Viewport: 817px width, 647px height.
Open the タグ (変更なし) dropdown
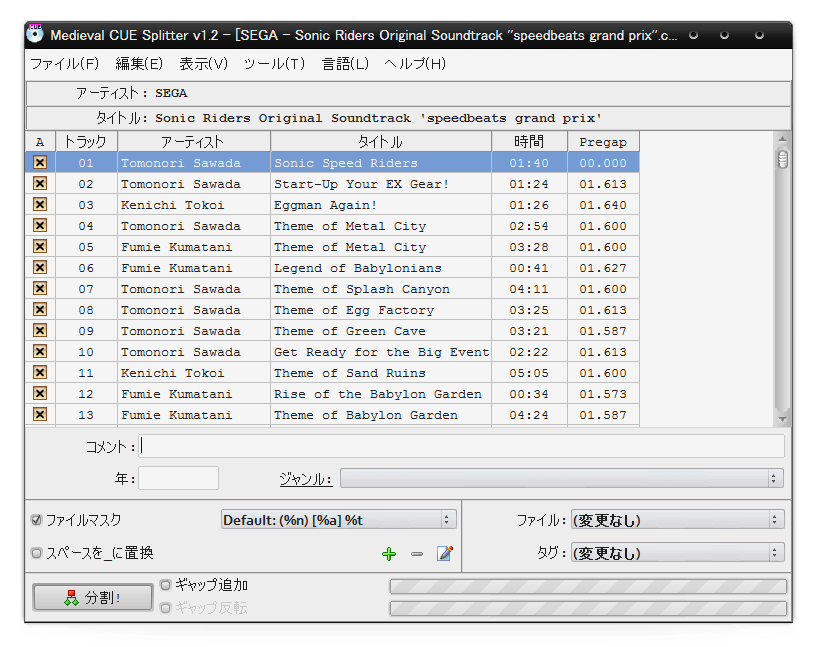click(x=677, y=553)
